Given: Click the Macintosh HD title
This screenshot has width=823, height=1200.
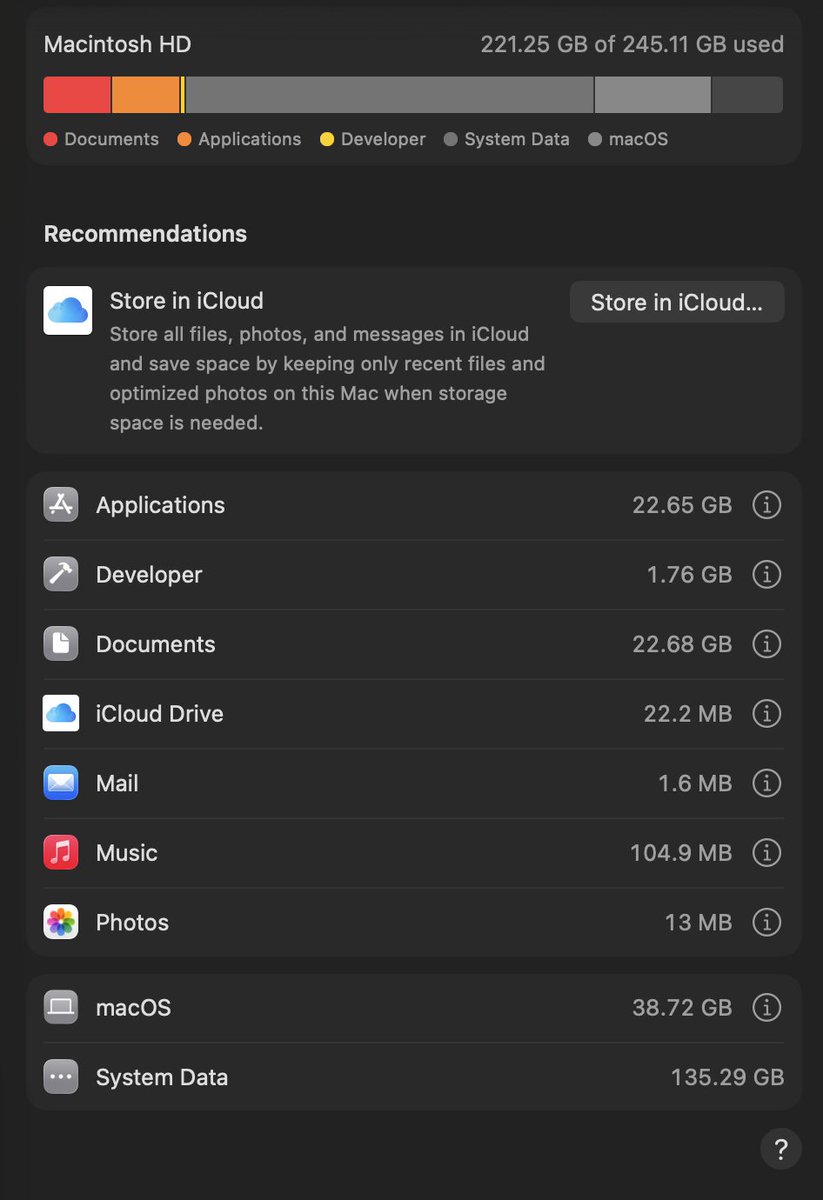Looking at the screenshot, I should coord(117,45).
